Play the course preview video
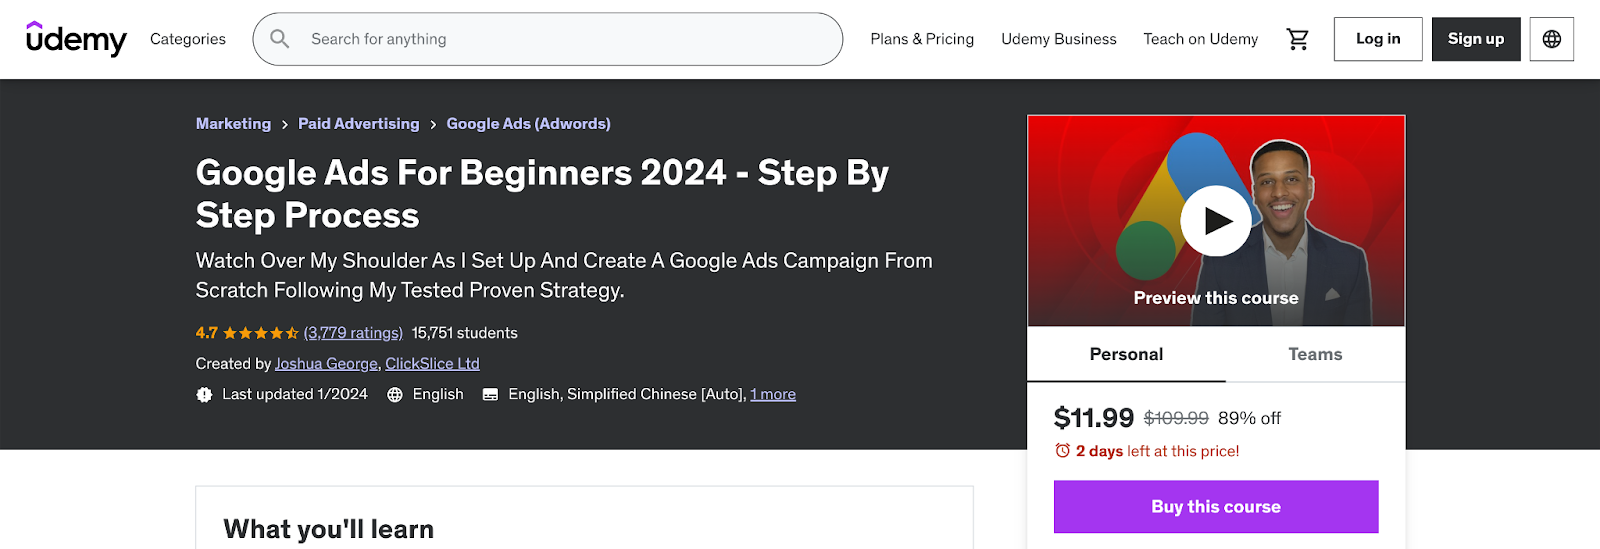Image resolution: width=1600 pixels, height=549 pixels. point(1216,221)
